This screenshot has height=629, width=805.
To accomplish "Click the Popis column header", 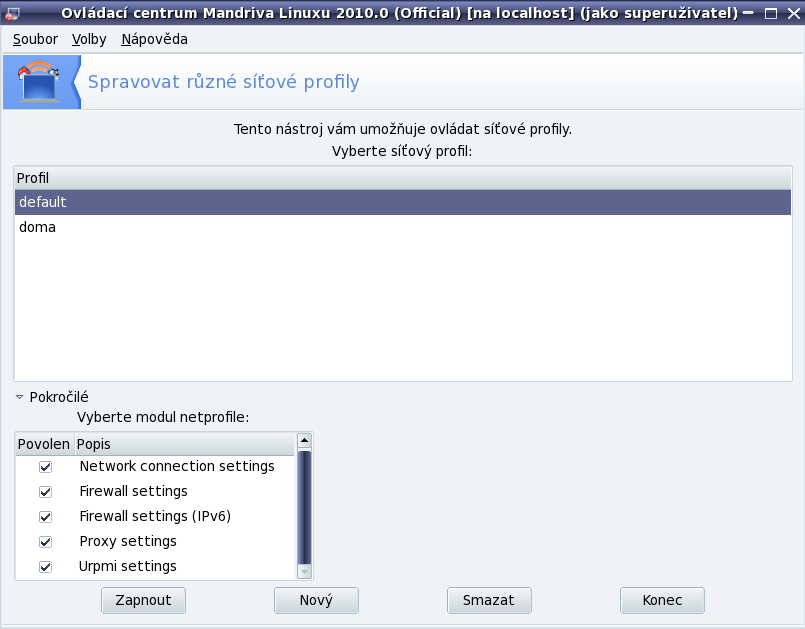I will tap(185, 444).
